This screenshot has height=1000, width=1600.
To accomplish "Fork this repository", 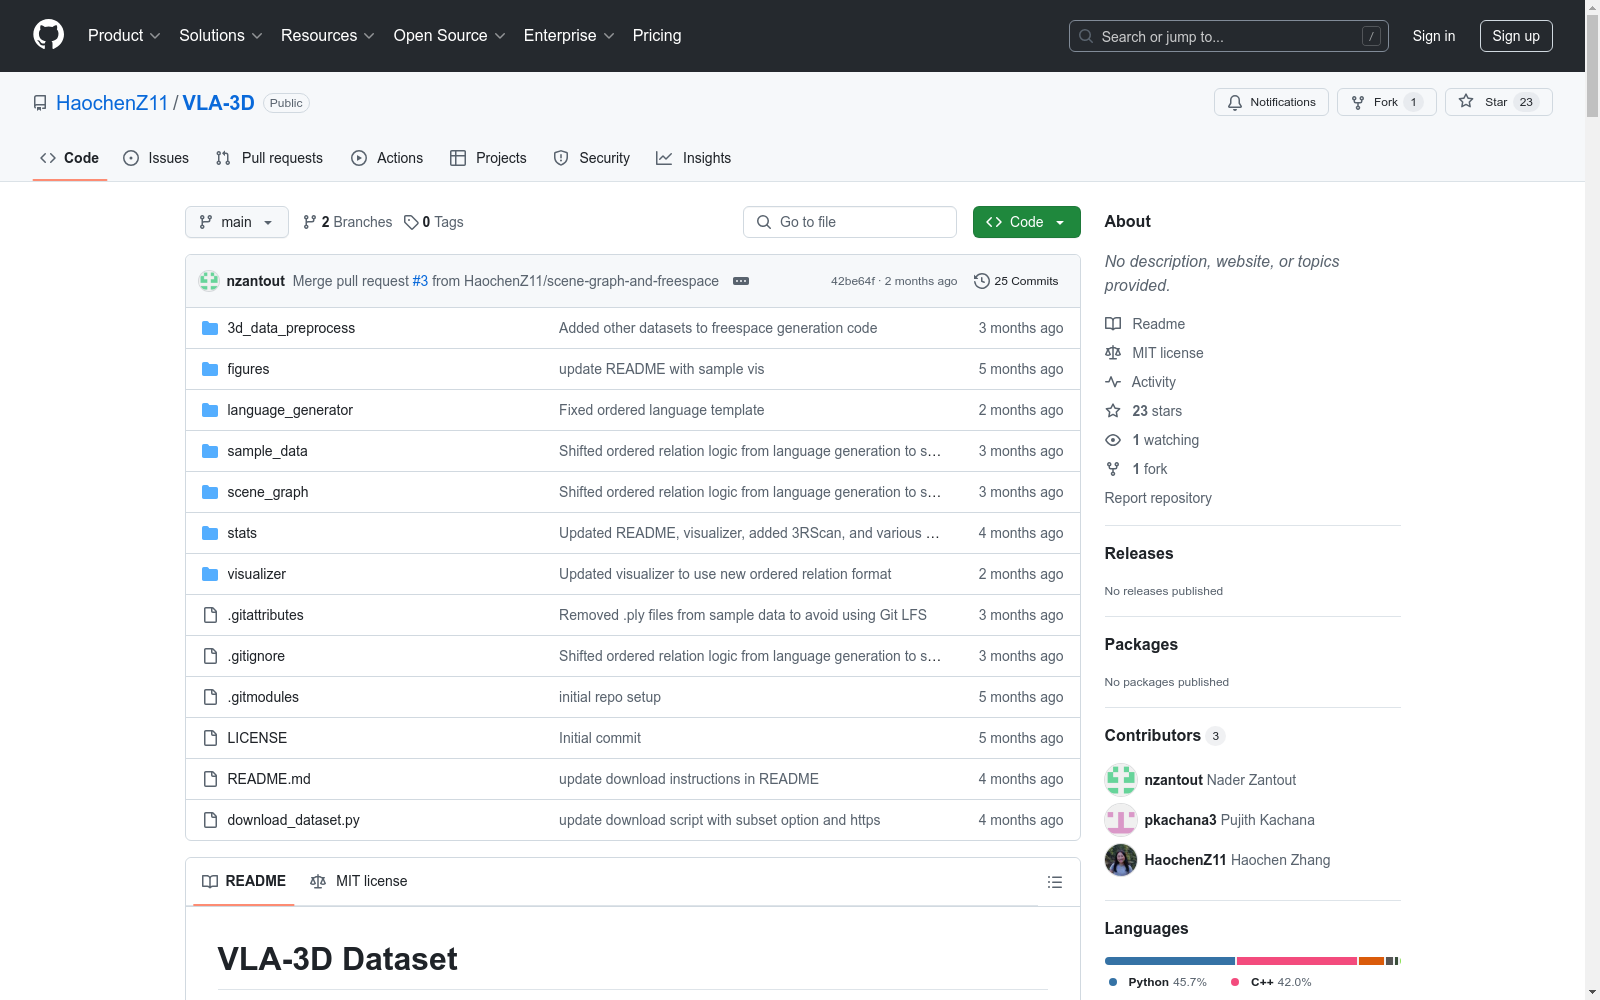I will (x=1386, y=102).
